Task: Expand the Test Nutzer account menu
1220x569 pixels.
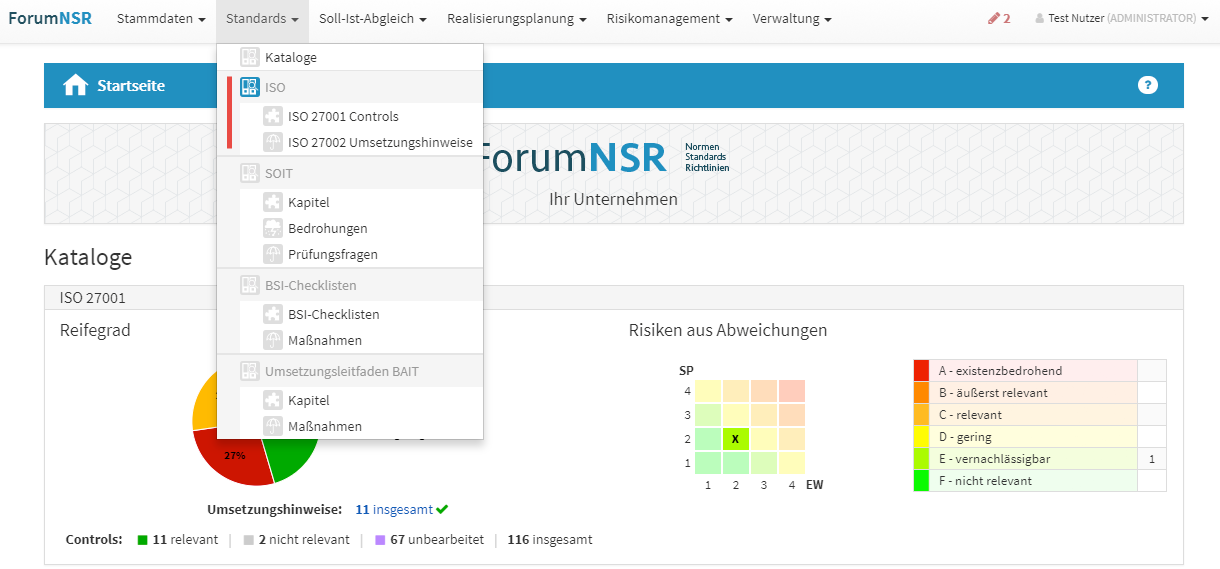Action: tap(1122, 18)
